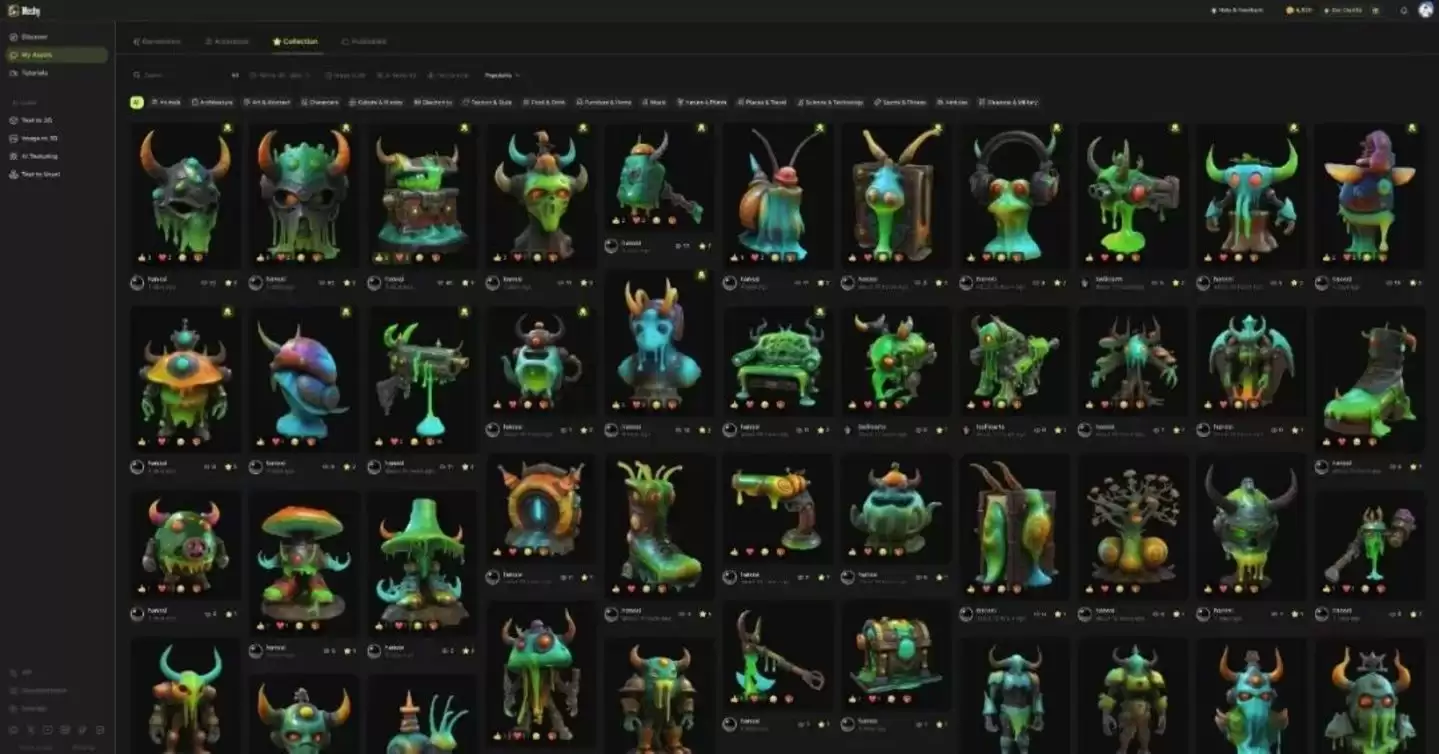Screen dimensions: 1439x754
Task: Open the Discover page in sidebar
Action: pos(35,37)
